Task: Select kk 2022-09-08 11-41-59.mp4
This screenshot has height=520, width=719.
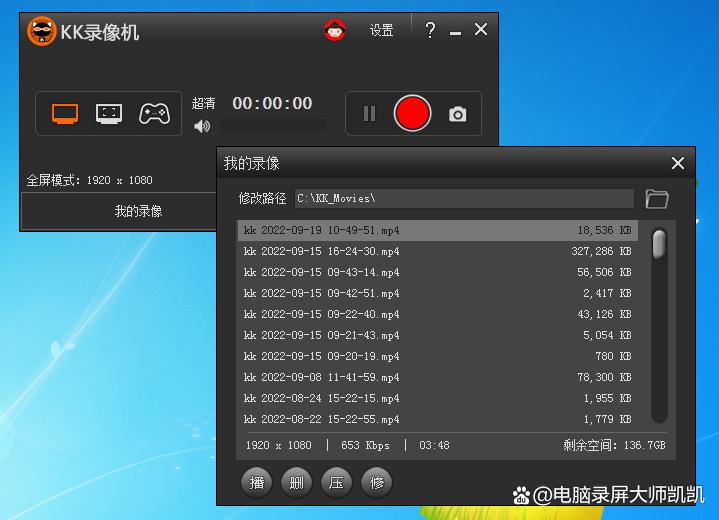Action: (437, 377)
